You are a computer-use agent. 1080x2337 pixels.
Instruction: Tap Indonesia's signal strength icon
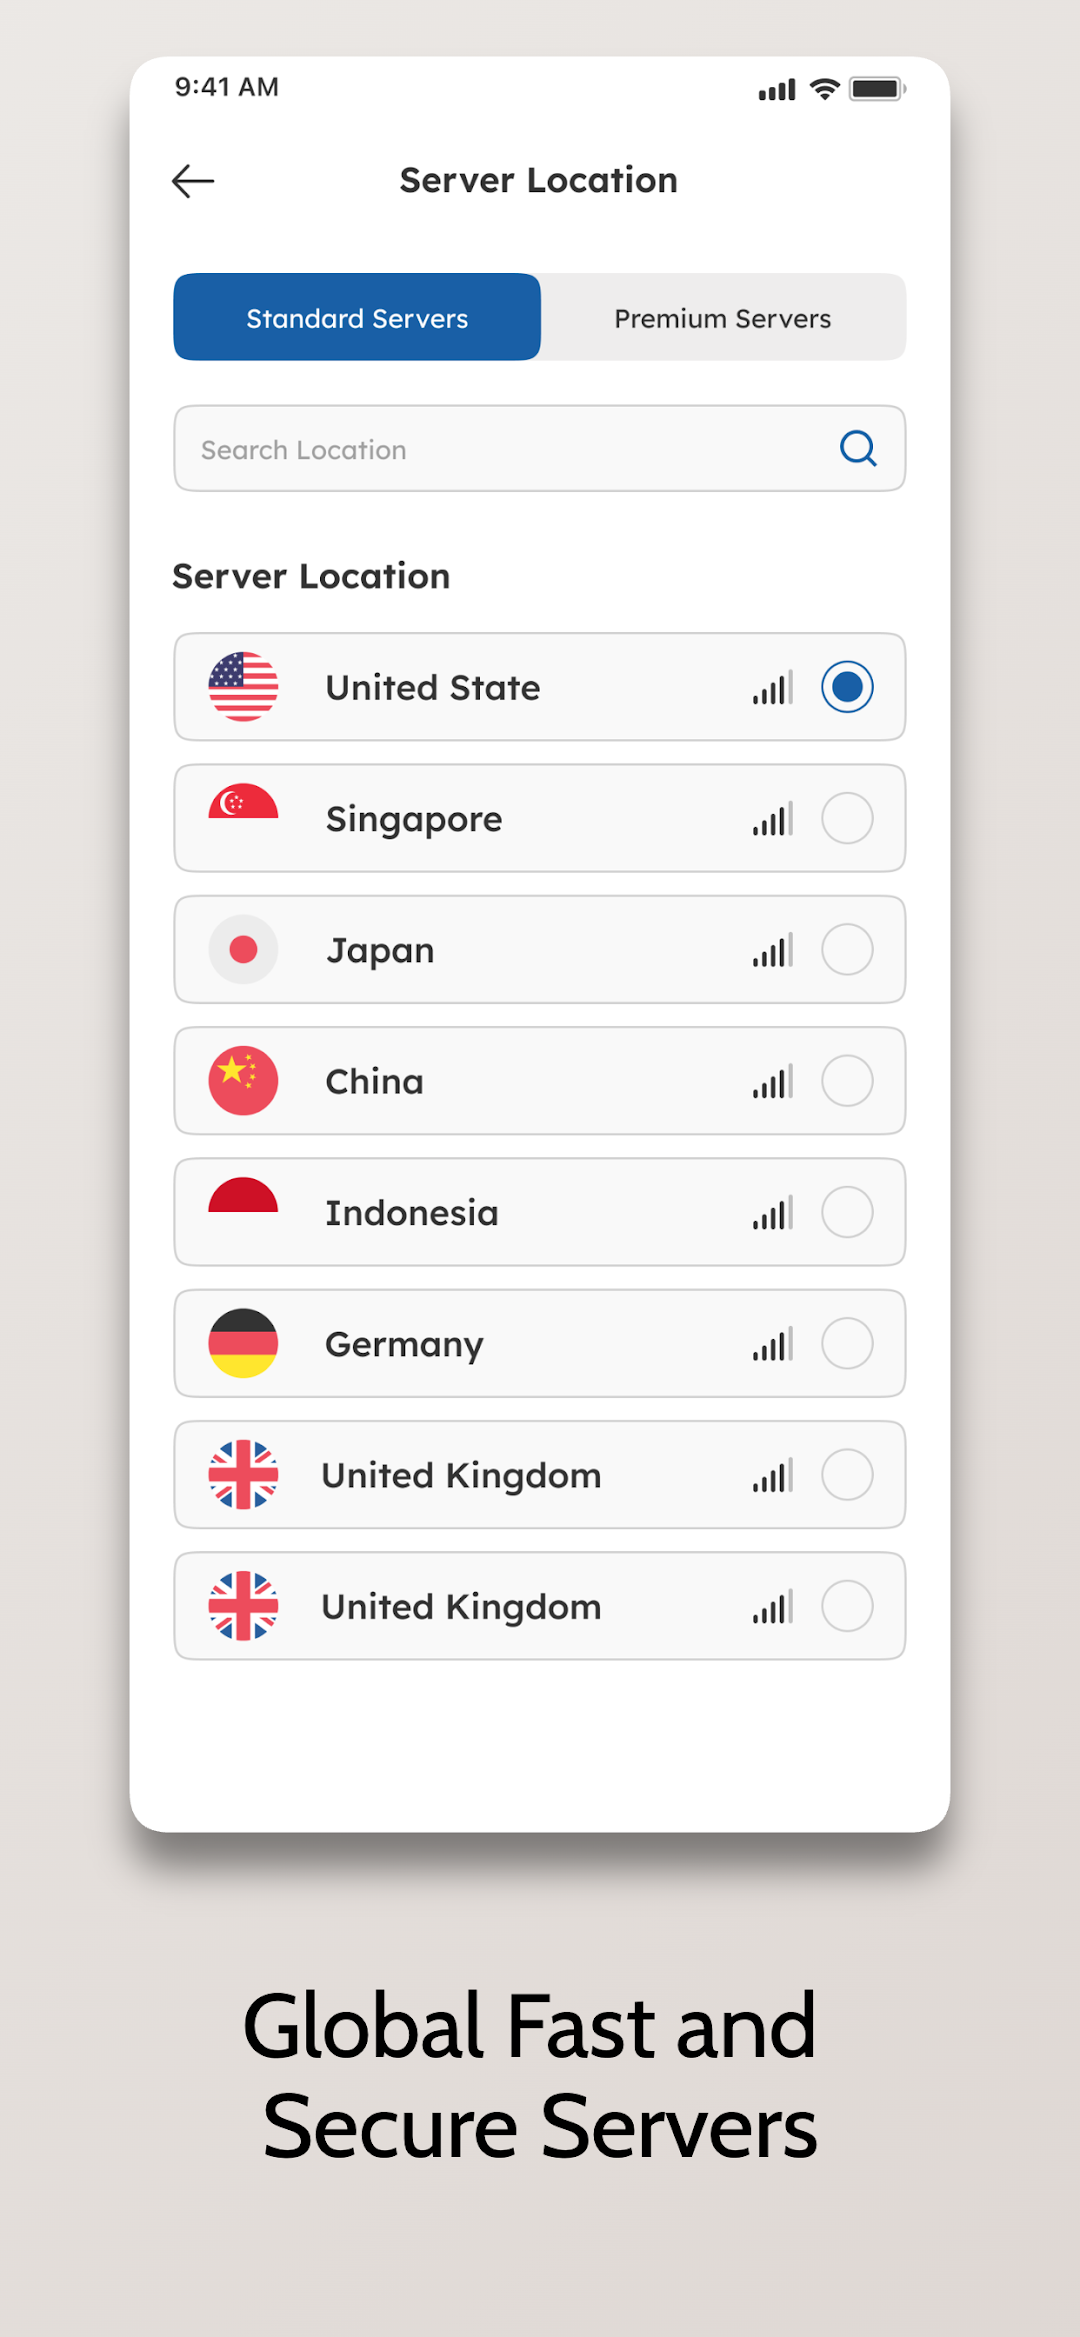pyautogui.click(x=773, y=1212)
